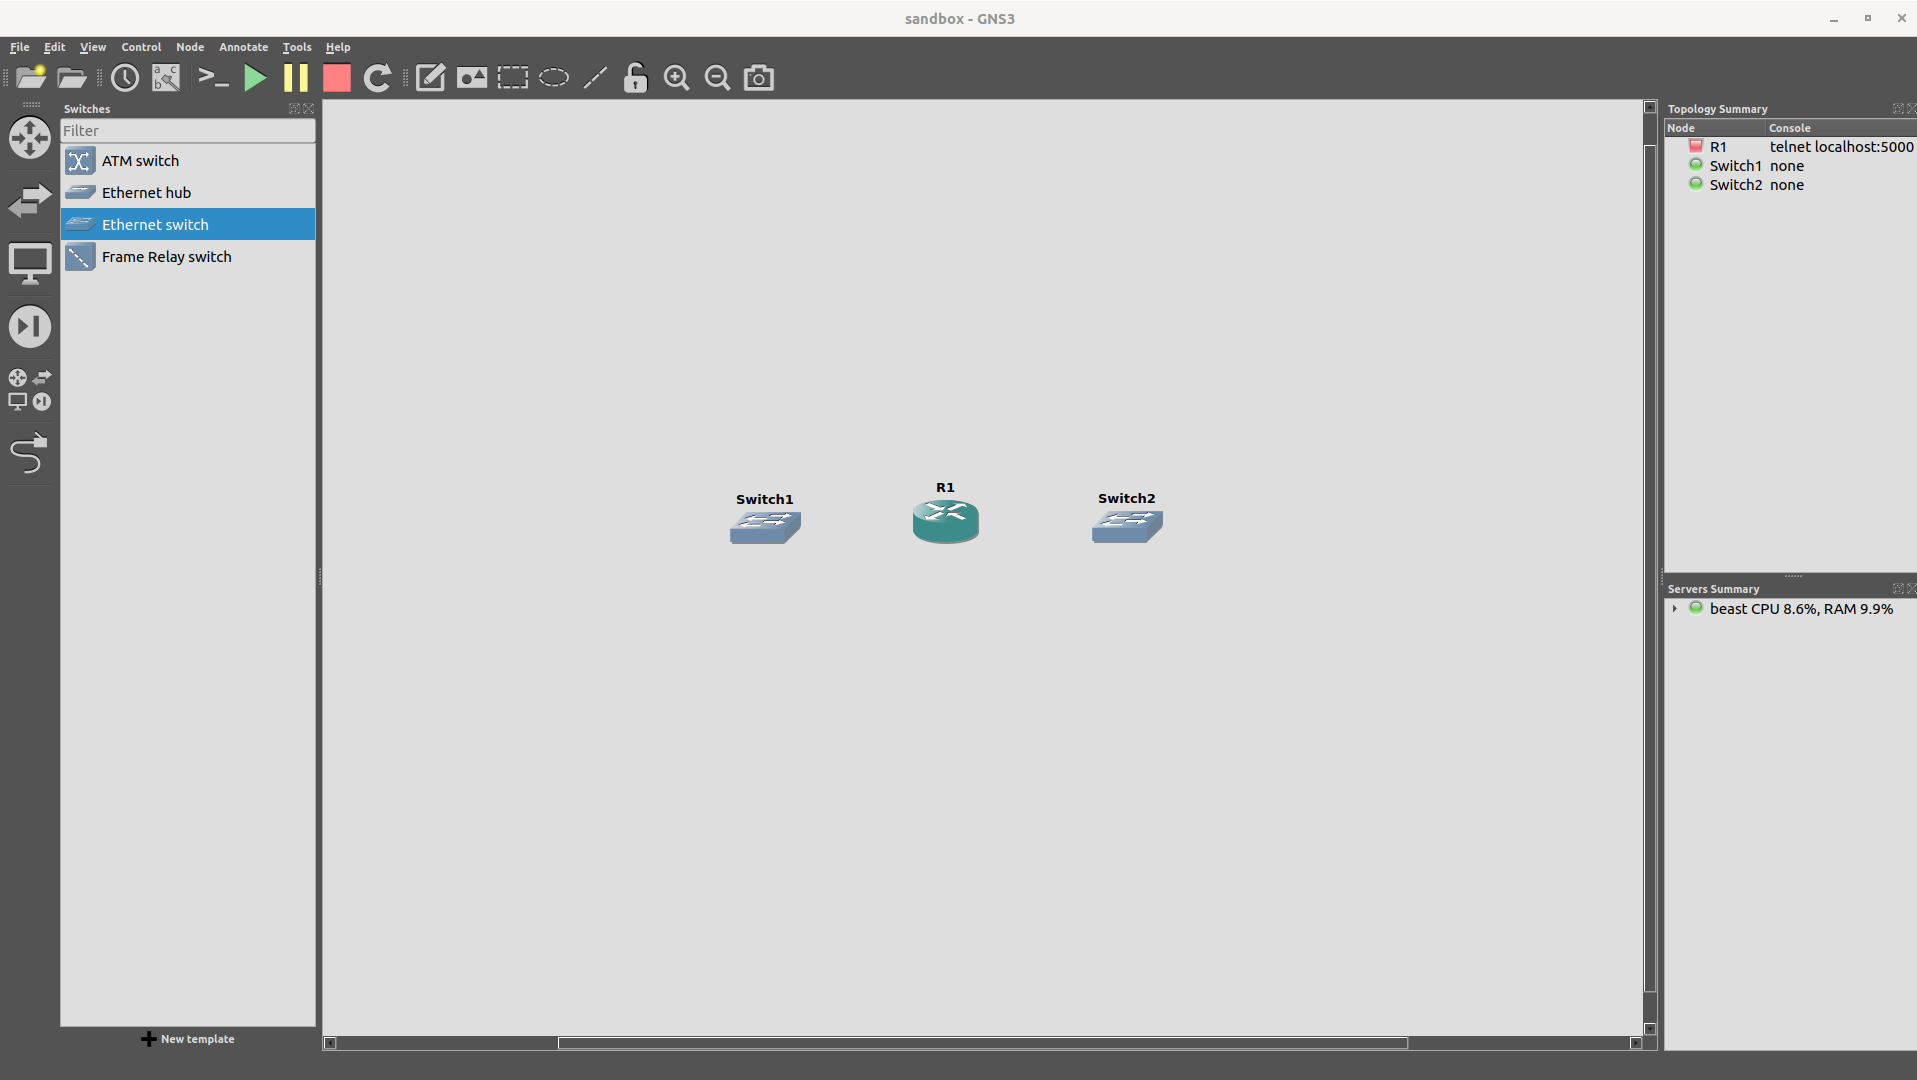Float the Servers Summary panel
The image size is (1917, 1080).
point(1898,589)
